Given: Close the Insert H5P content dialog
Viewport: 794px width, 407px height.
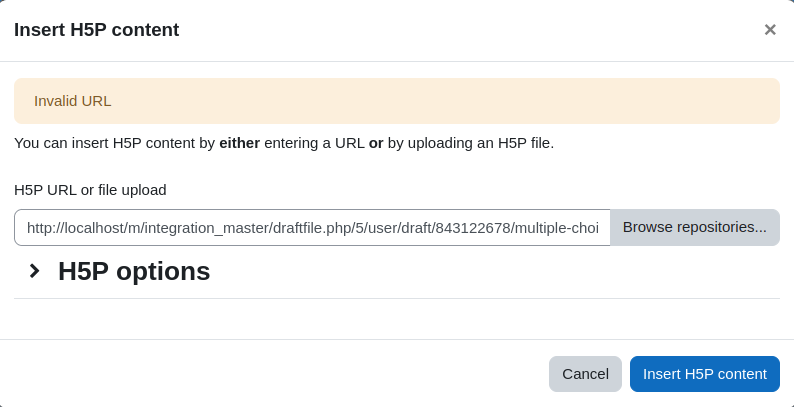Looking at the screenshot, I should click(x=770, y=30).
